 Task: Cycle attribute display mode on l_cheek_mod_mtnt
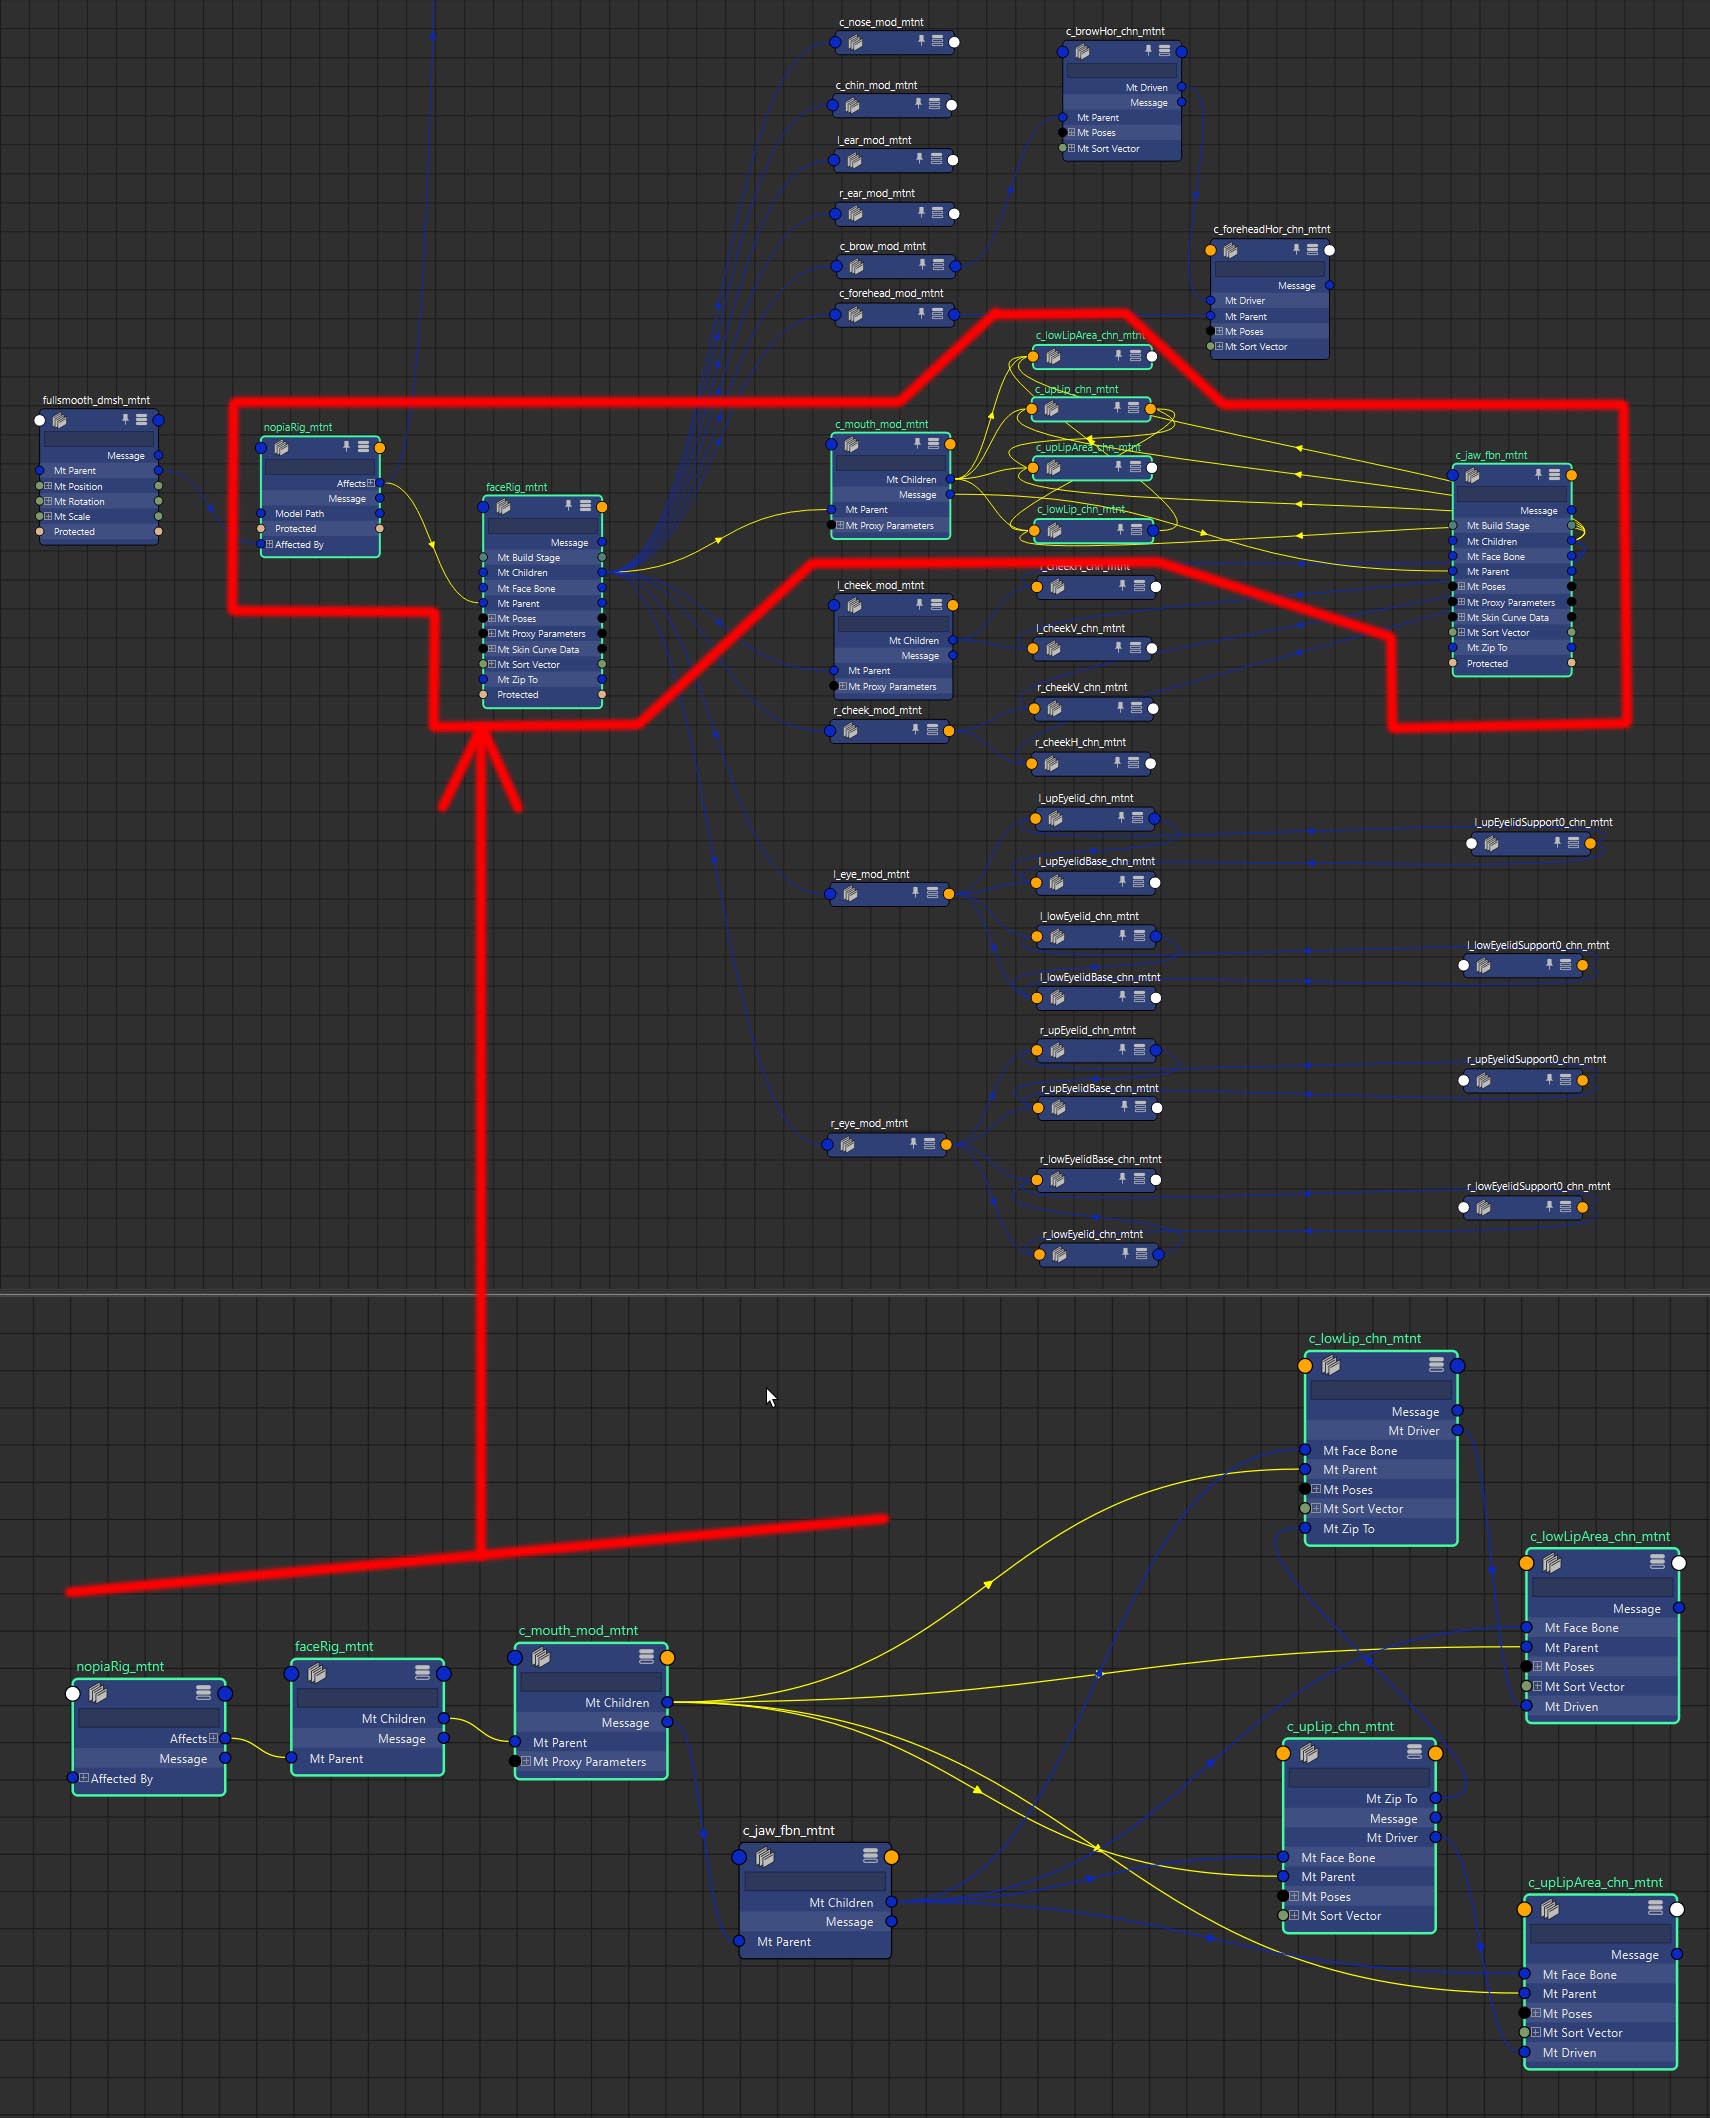click(936, 604)
